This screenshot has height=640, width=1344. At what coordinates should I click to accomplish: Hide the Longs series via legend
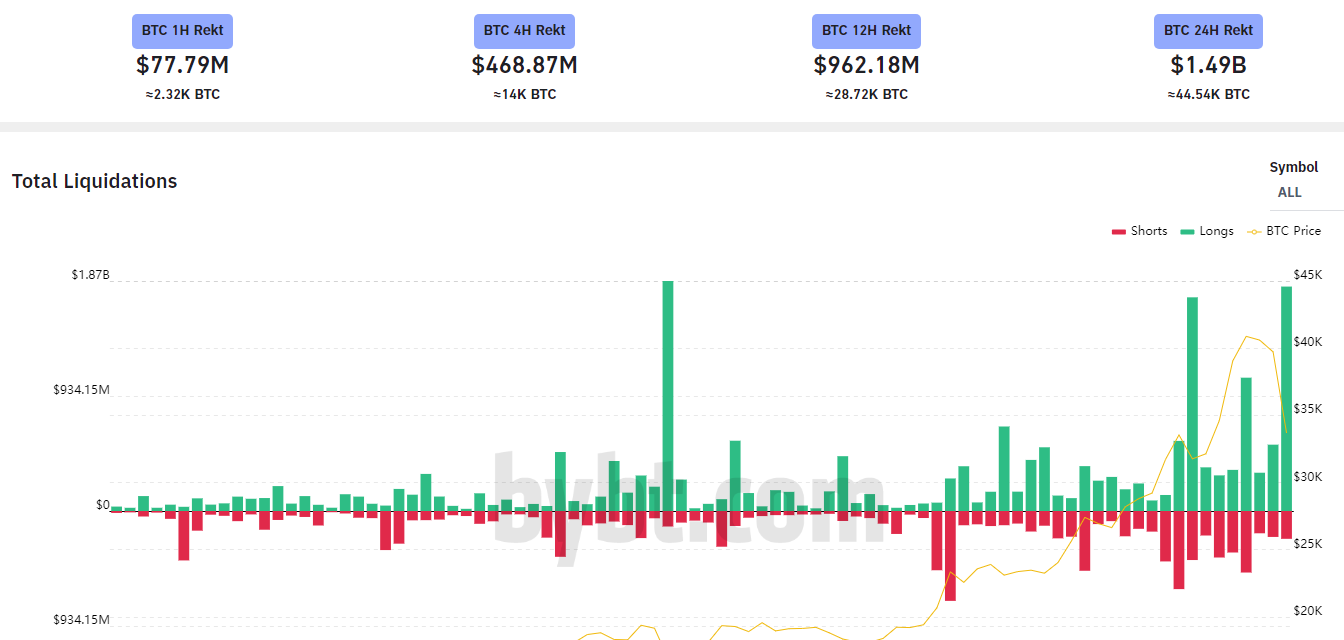tap(1207, 231)
